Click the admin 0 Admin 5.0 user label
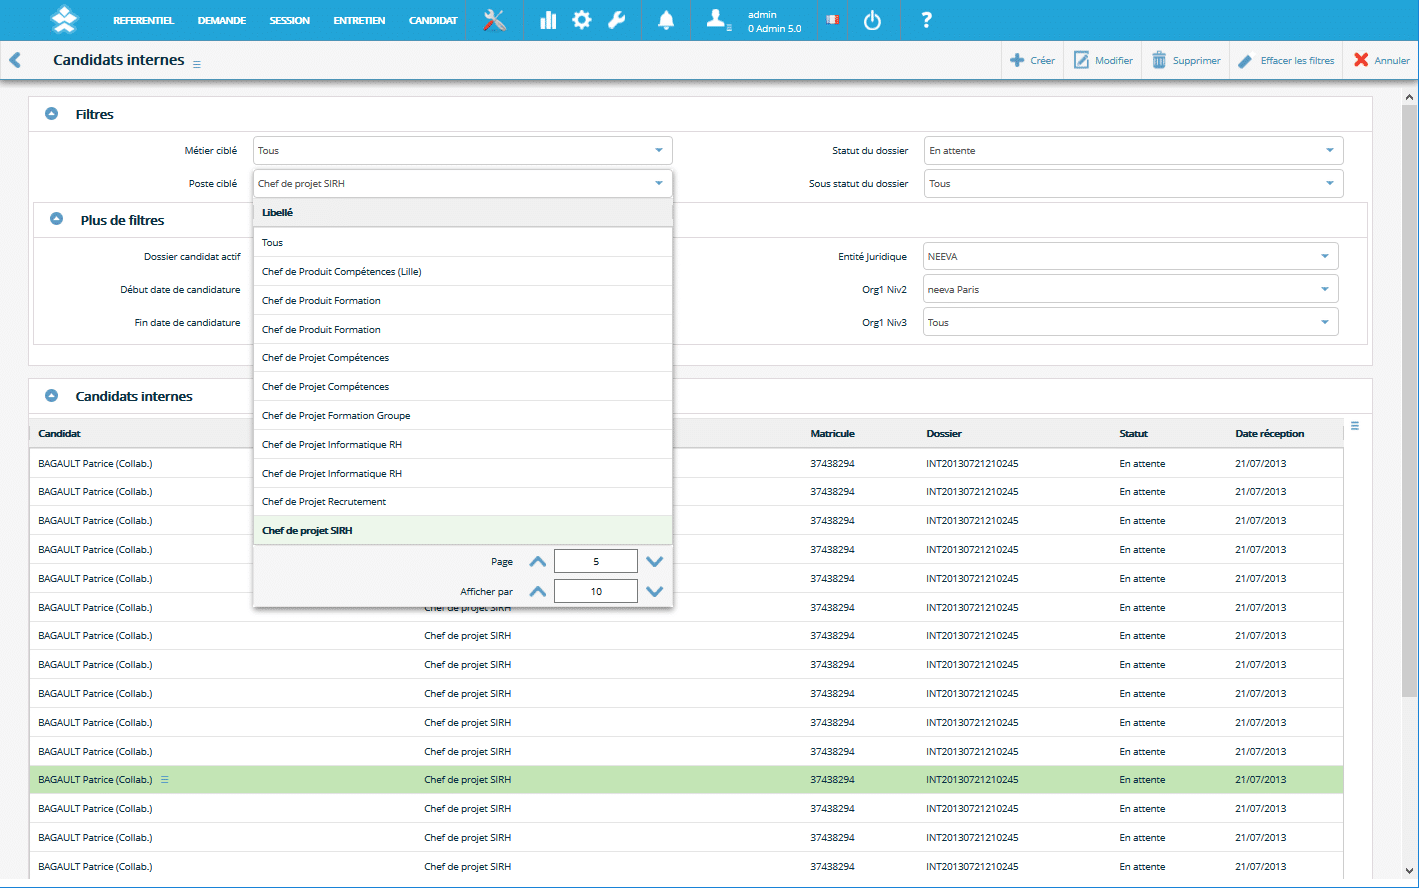Viewport: 1419px width, 888px height. (x=774, y=21)
